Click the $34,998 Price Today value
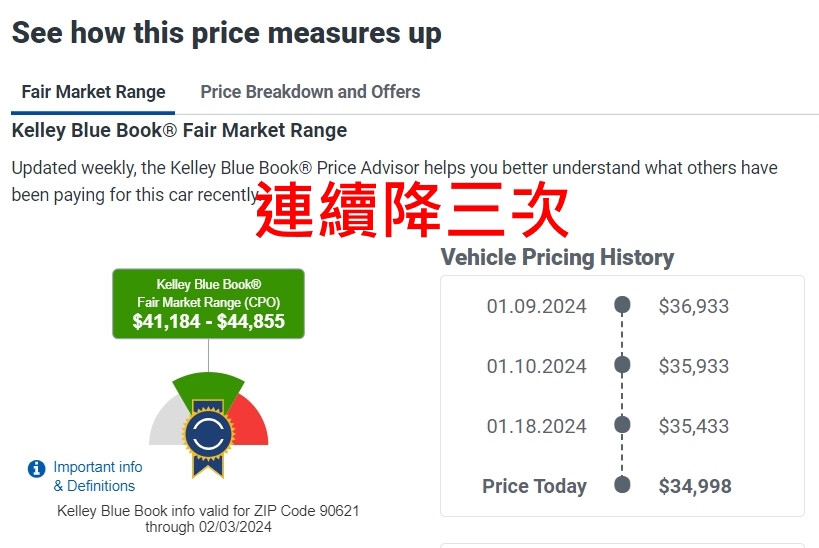Viewport: 819px width, 548px height. 695,486
